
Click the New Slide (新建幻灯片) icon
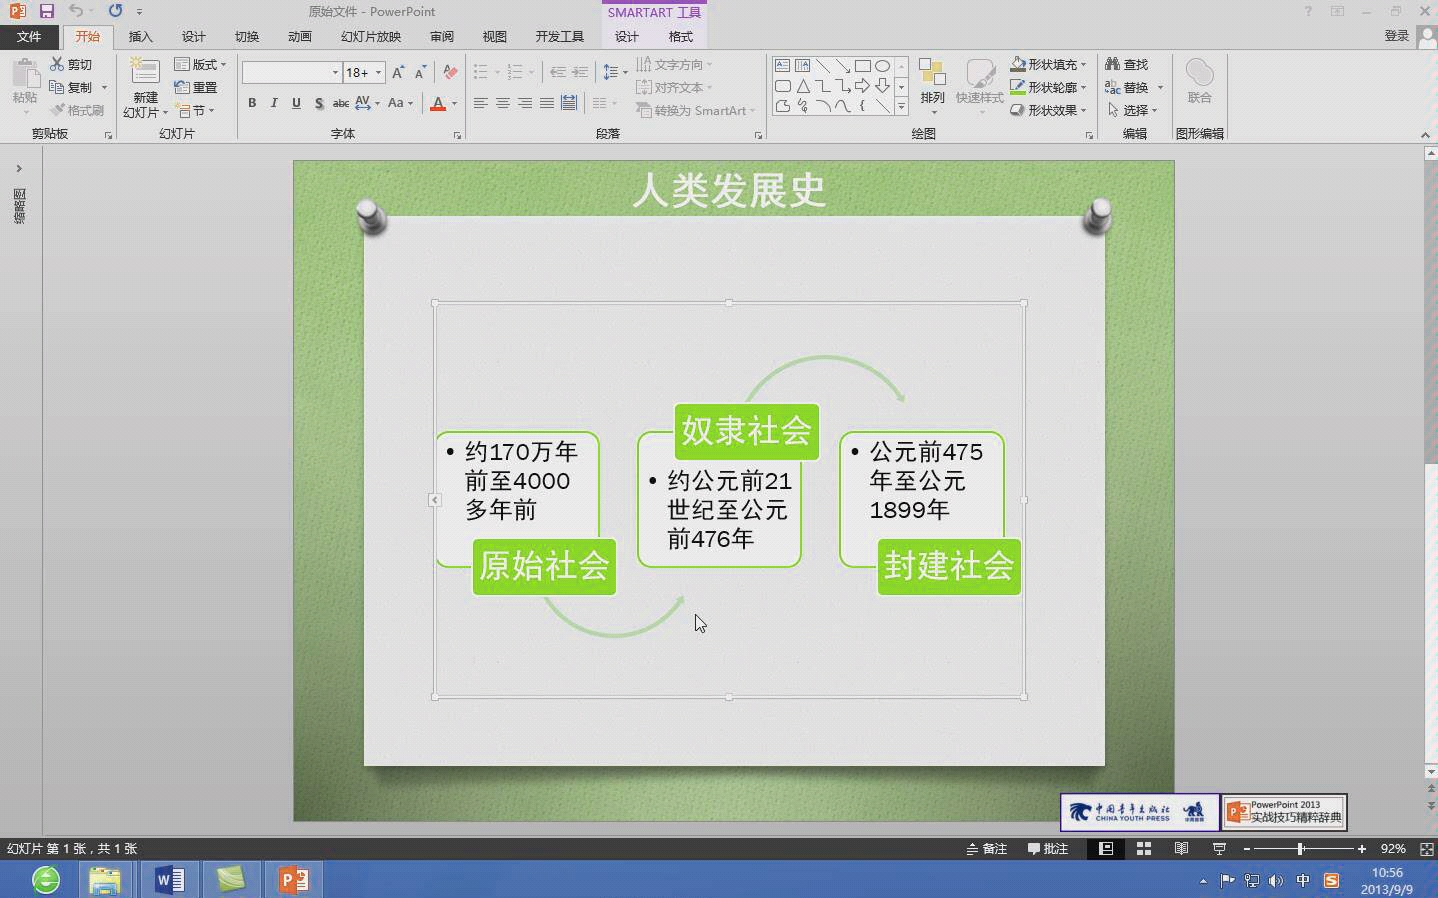coord(145,73)
